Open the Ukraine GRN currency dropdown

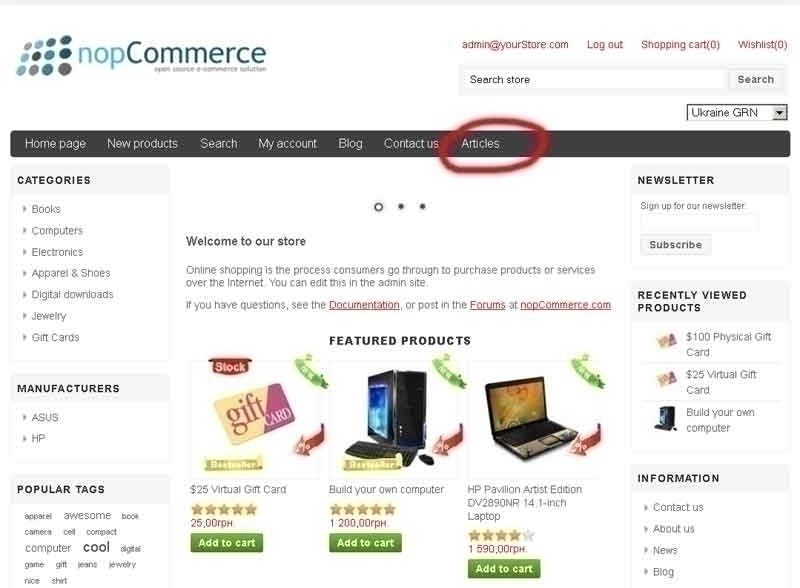[x=737, y=112]
